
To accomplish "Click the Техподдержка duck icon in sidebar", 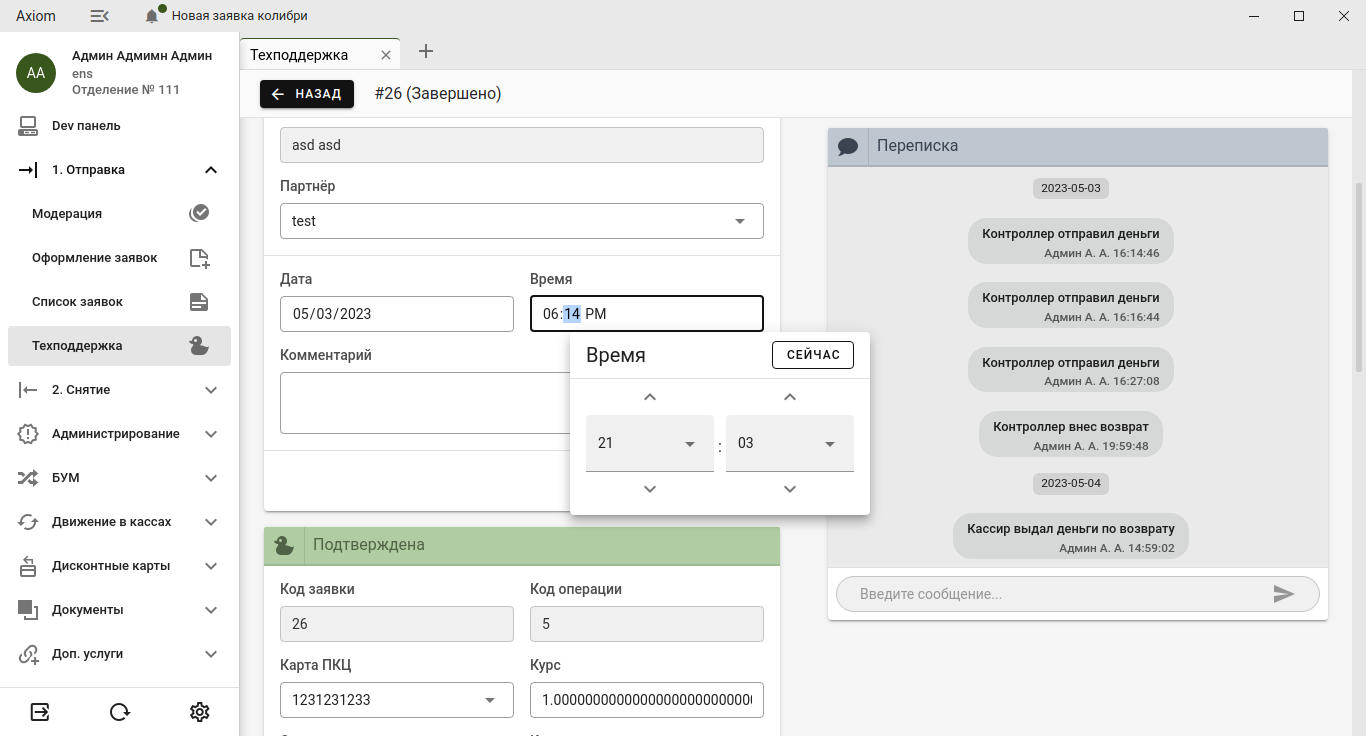I will click(x=199, y=345).
